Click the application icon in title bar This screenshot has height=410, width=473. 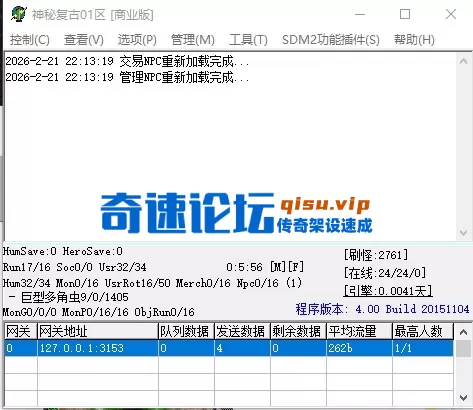tap(19, 14)
